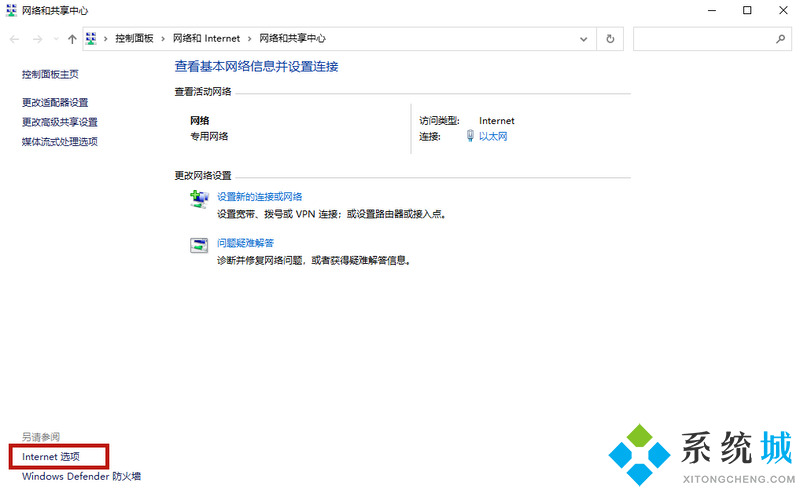Maximize the 网络和共享中心 window
The image size is (800, 497).
click(747, 10)
